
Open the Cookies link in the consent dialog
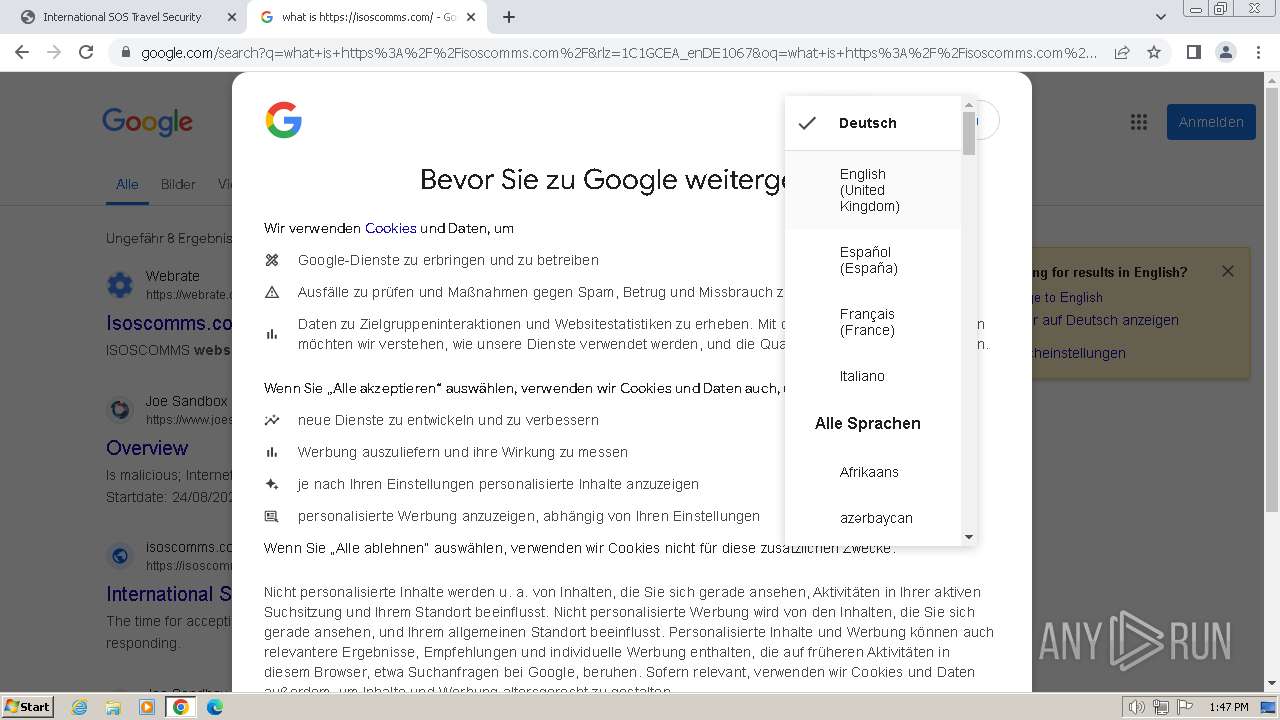pos(390,228)
